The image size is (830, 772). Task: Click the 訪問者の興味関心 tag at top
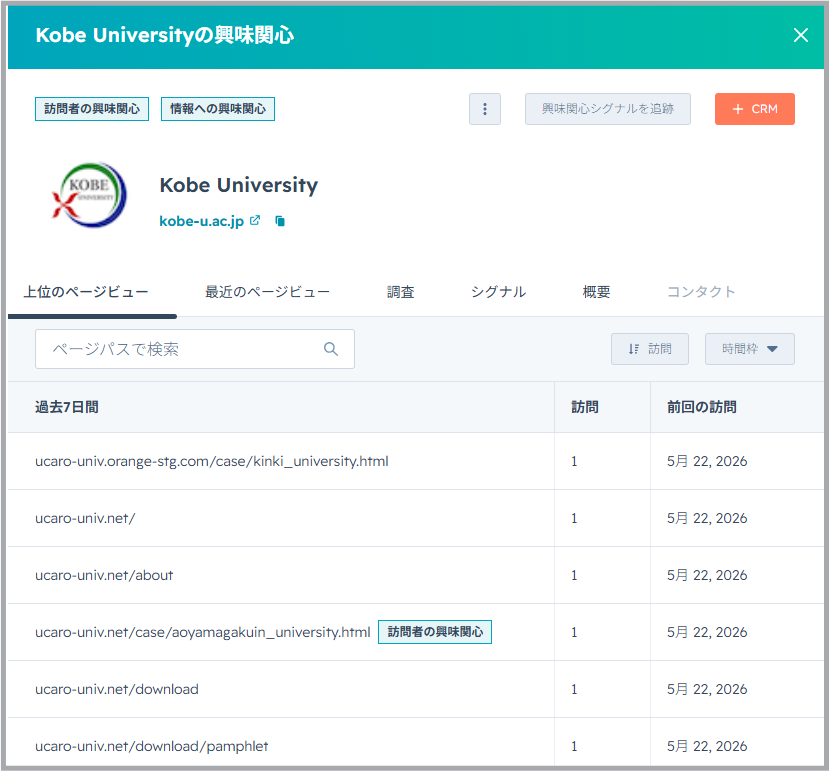pyautogui.click(x=92, y=109)
